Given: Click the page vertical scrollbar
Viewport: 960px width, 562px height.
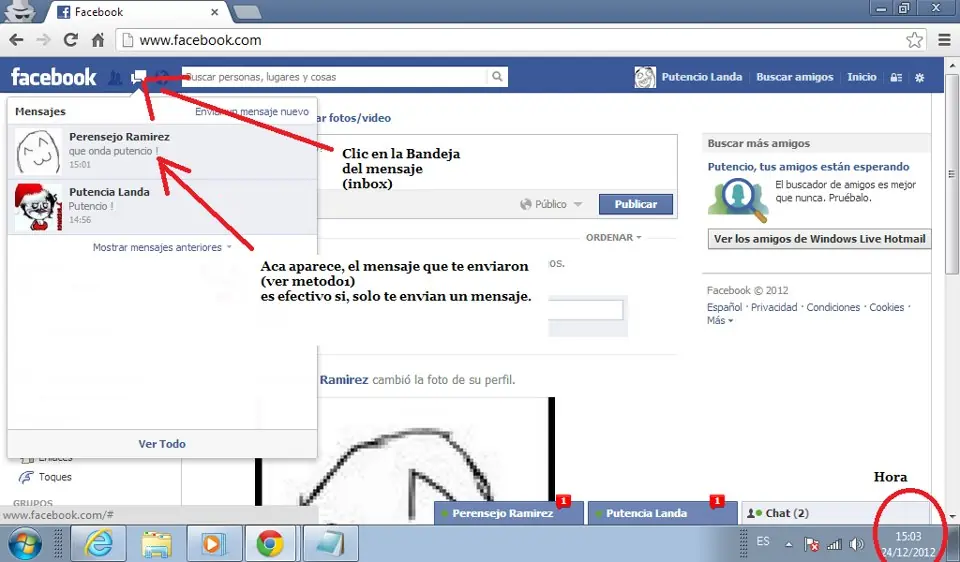Looking at the screenshot, I should [x=952, y=174].
